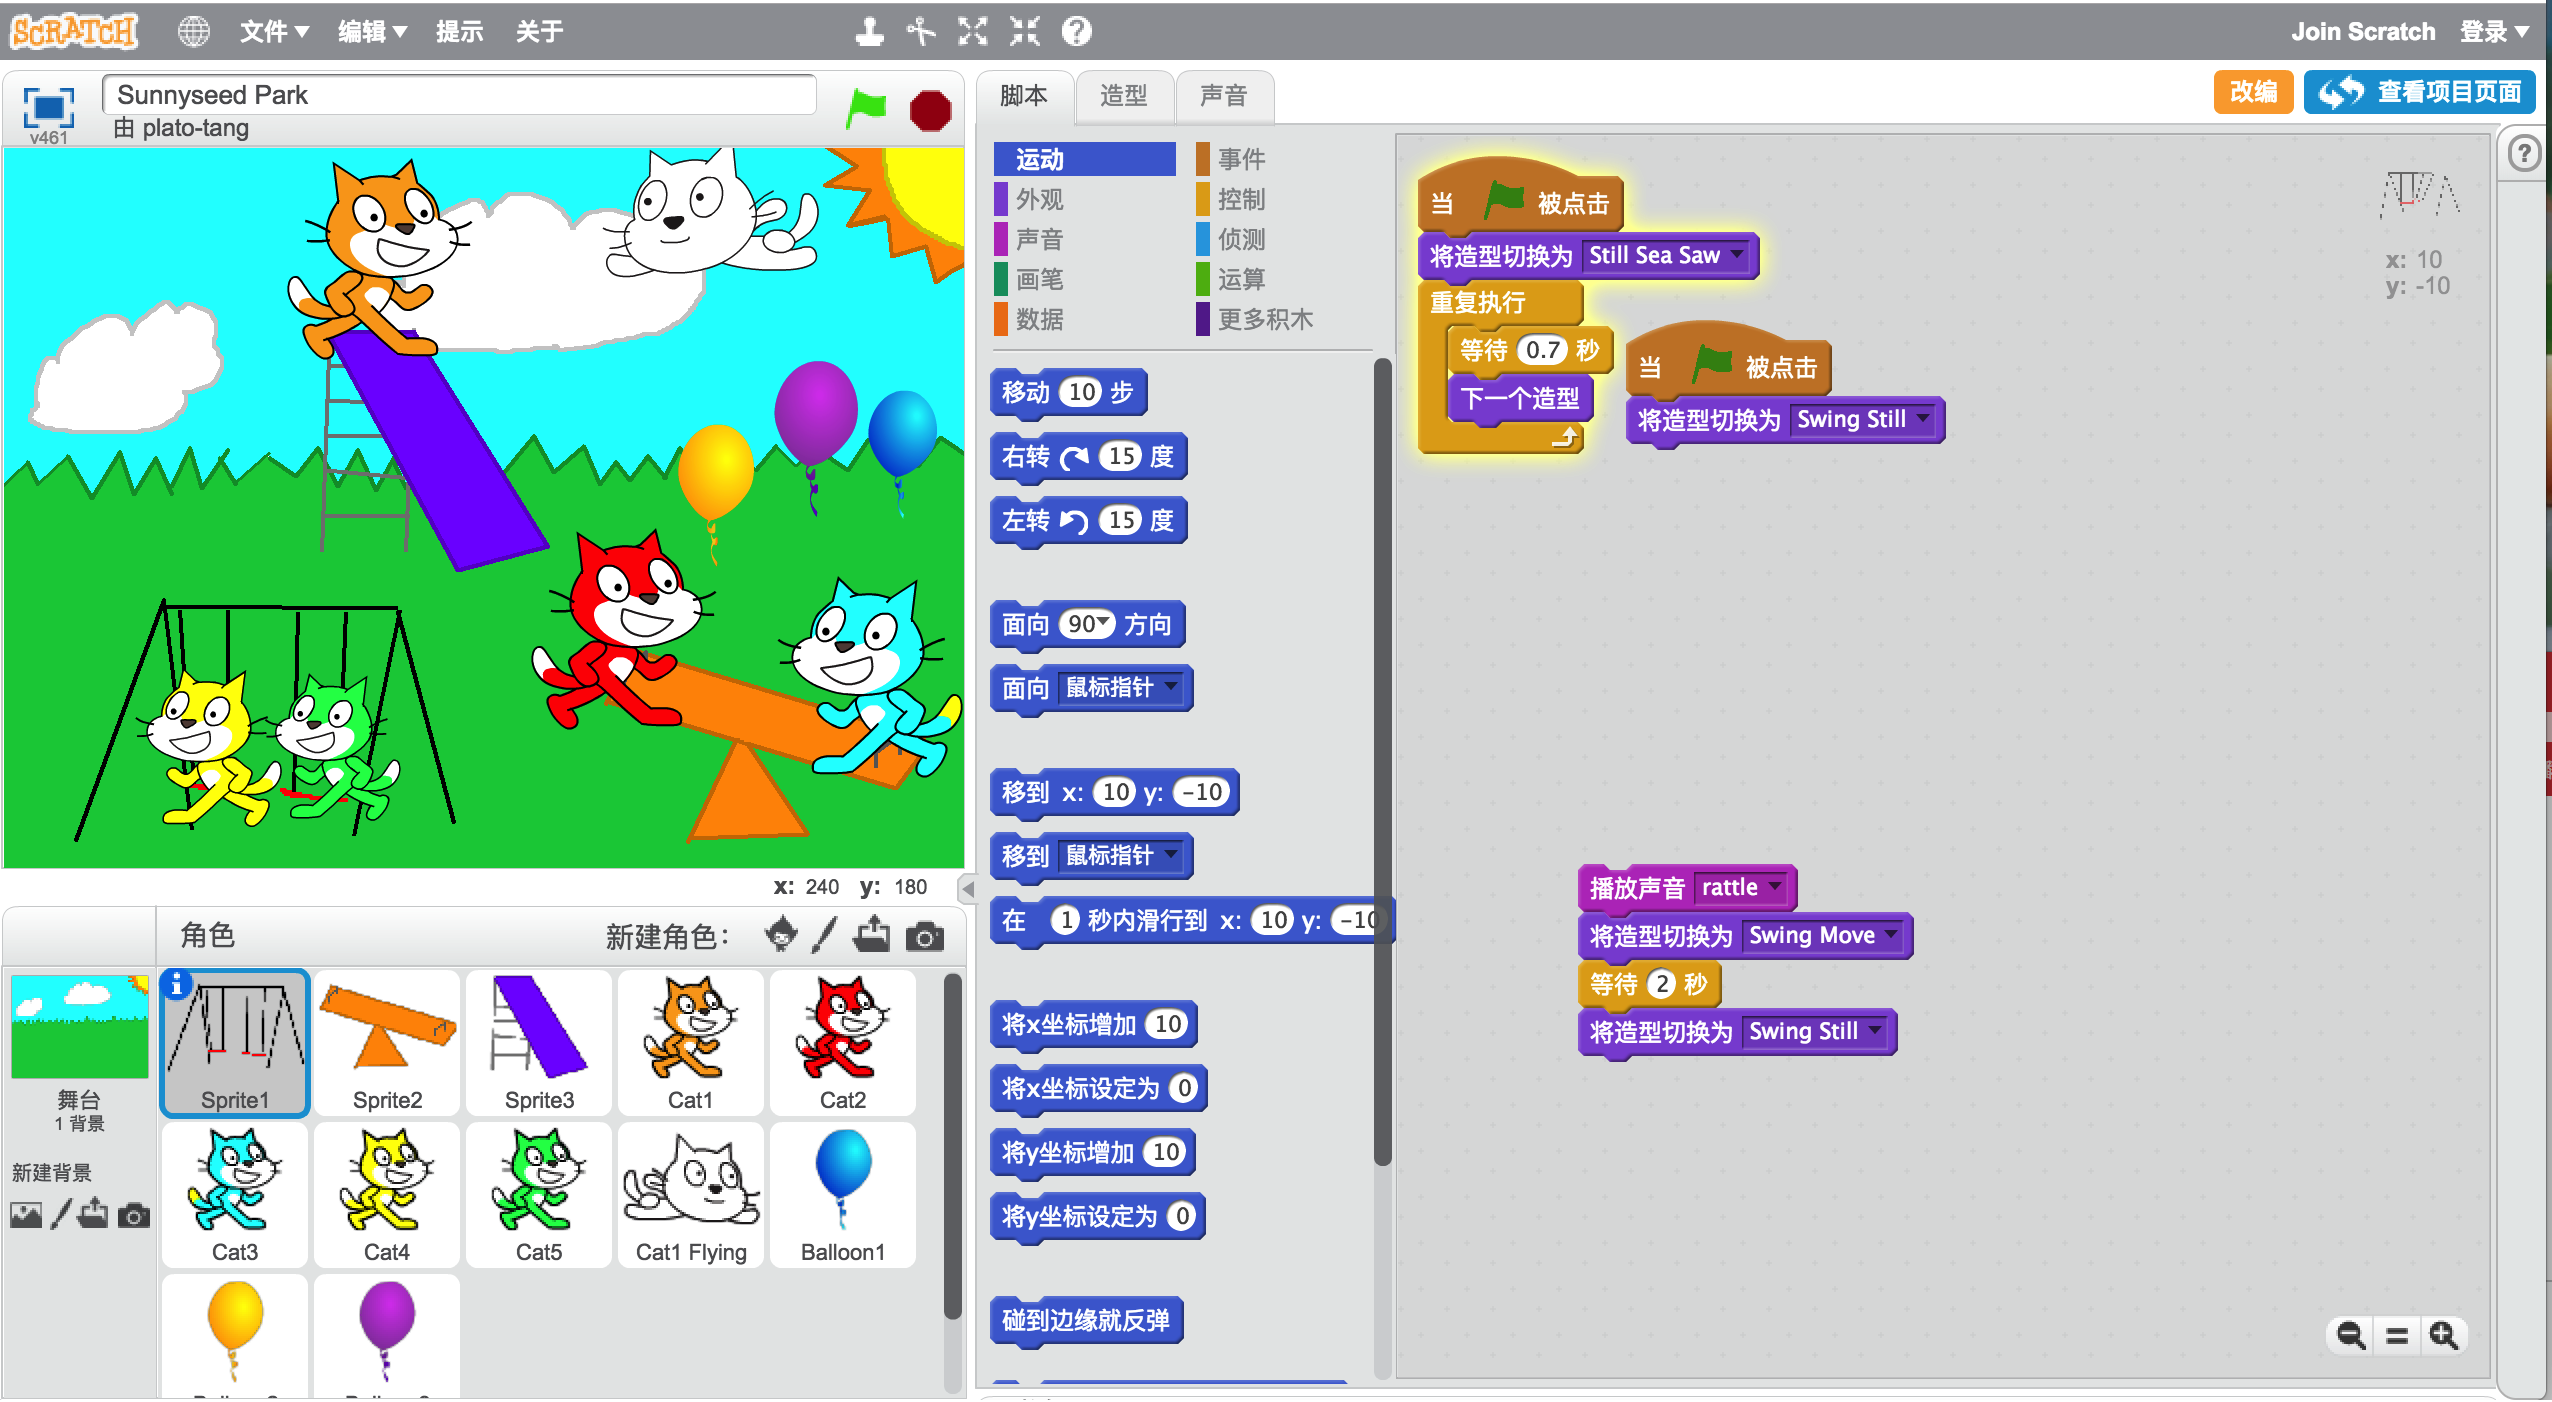Select the scissors delete tool
Screen dimensions: 2552x1402
pos(920,31)
